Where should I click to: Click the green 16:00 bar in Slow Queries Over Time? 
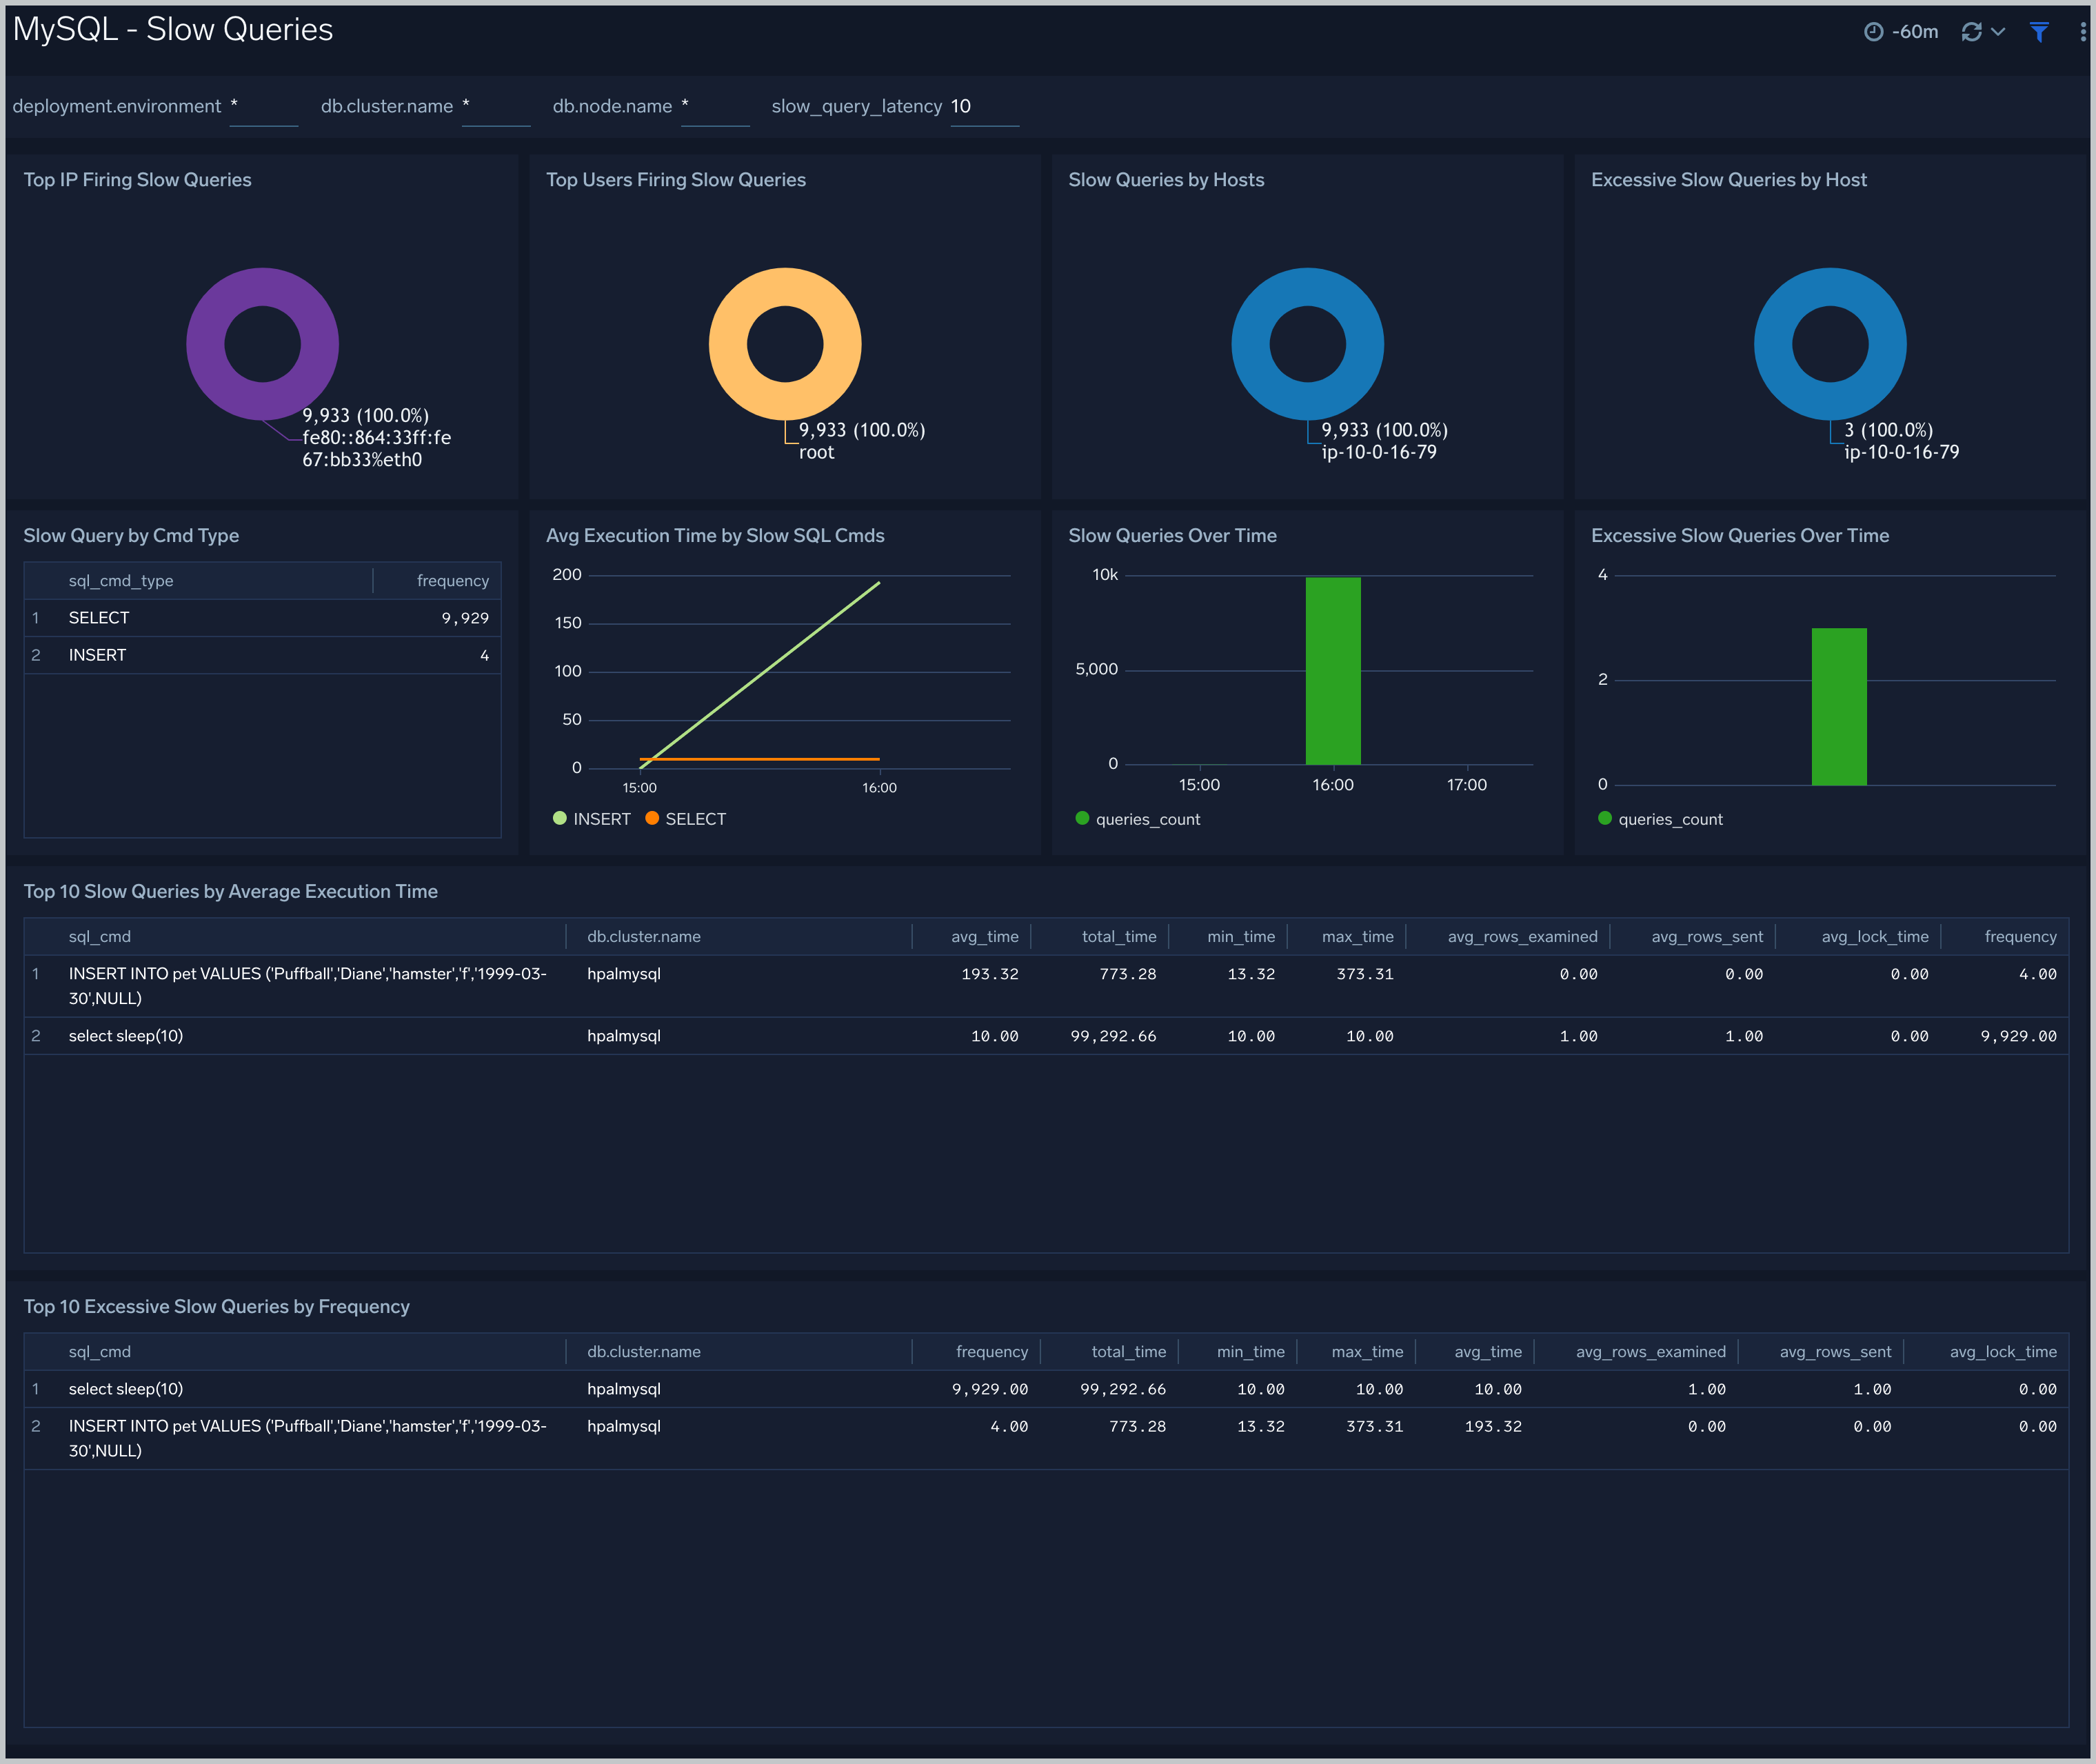point(1333,671)
